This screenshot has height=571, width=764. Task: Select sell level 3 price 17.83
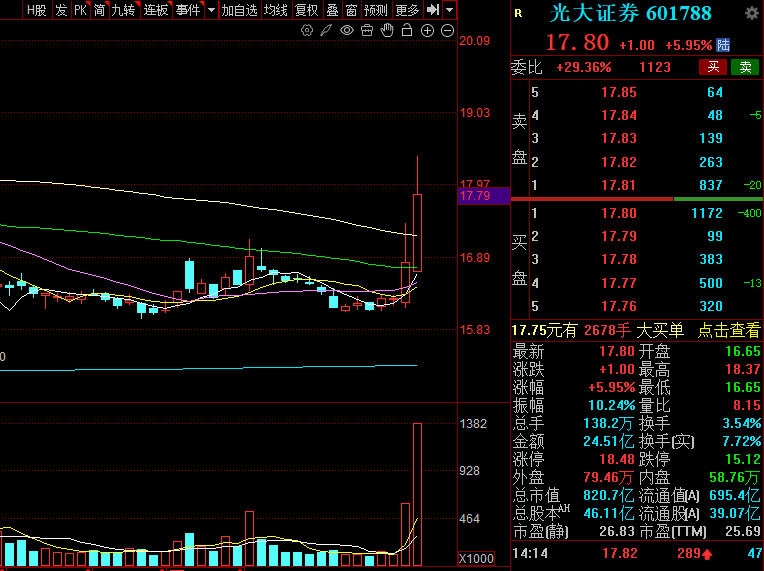[x=619, y=138]
